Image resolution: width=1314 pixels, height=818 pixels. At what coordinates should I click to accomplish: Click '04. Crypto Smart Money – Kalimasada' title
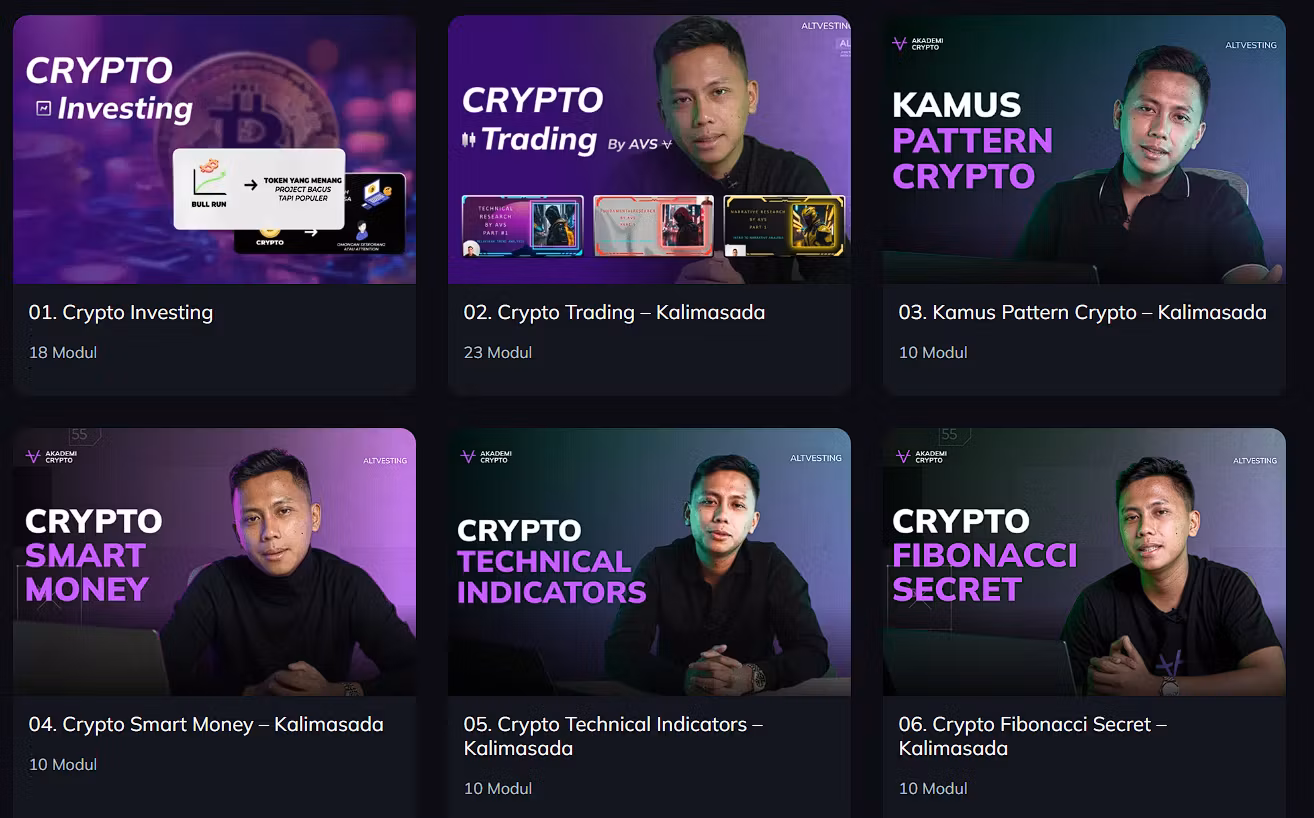click(206, 724)
